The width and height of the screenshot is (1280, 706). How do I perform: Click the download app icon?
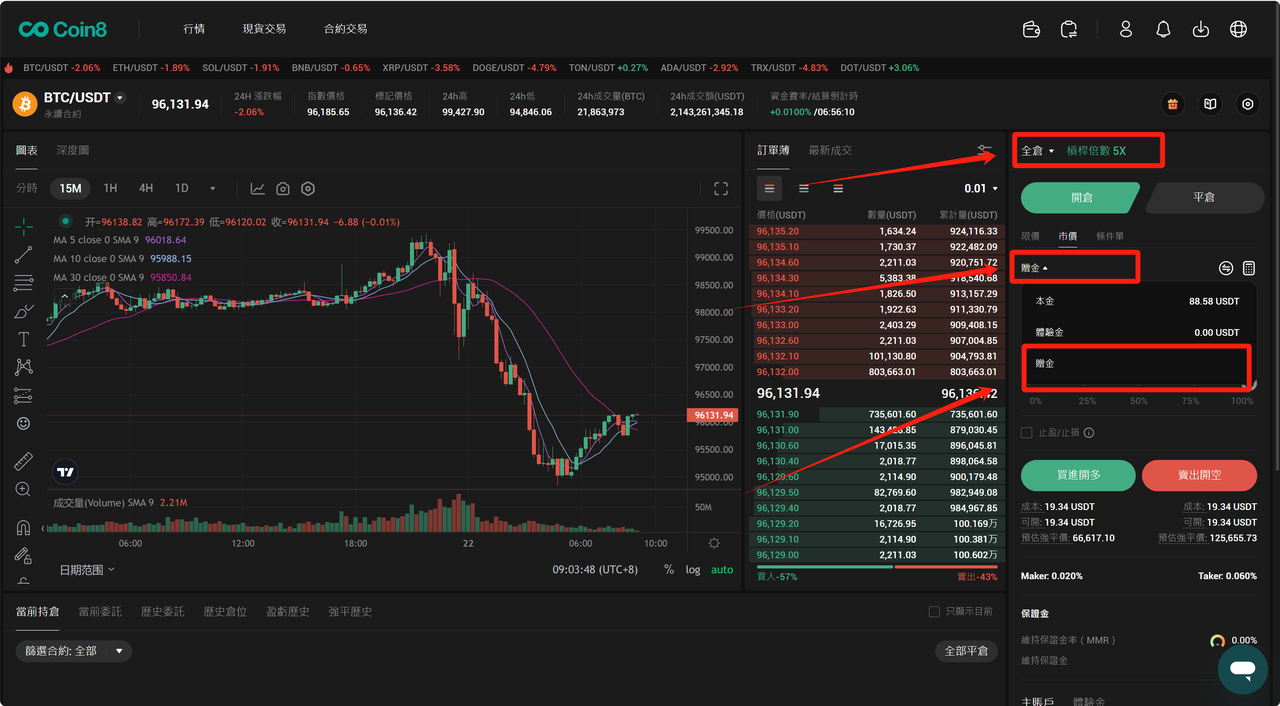1201,29
